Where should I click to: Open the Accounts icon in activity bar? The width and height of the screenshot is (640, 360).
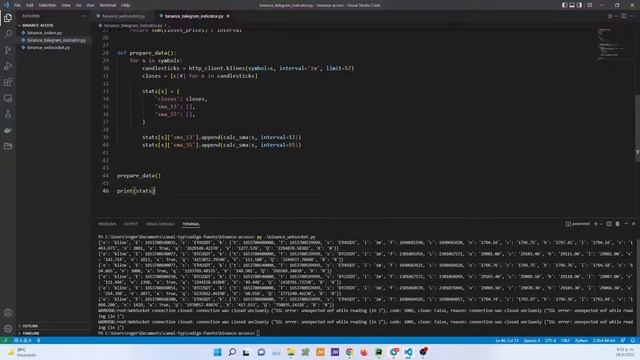(x=8, y=313)
